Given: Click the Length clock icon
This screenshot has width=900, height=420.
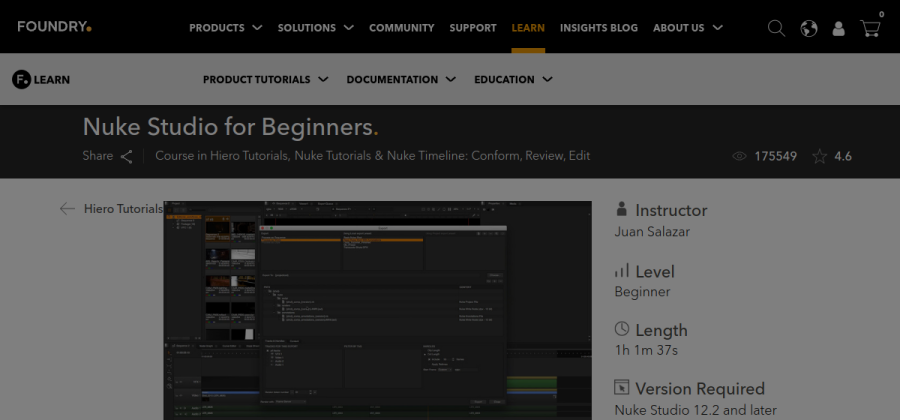Looking at the screenshot, I should pyautogui.click(x=622, y=329).
